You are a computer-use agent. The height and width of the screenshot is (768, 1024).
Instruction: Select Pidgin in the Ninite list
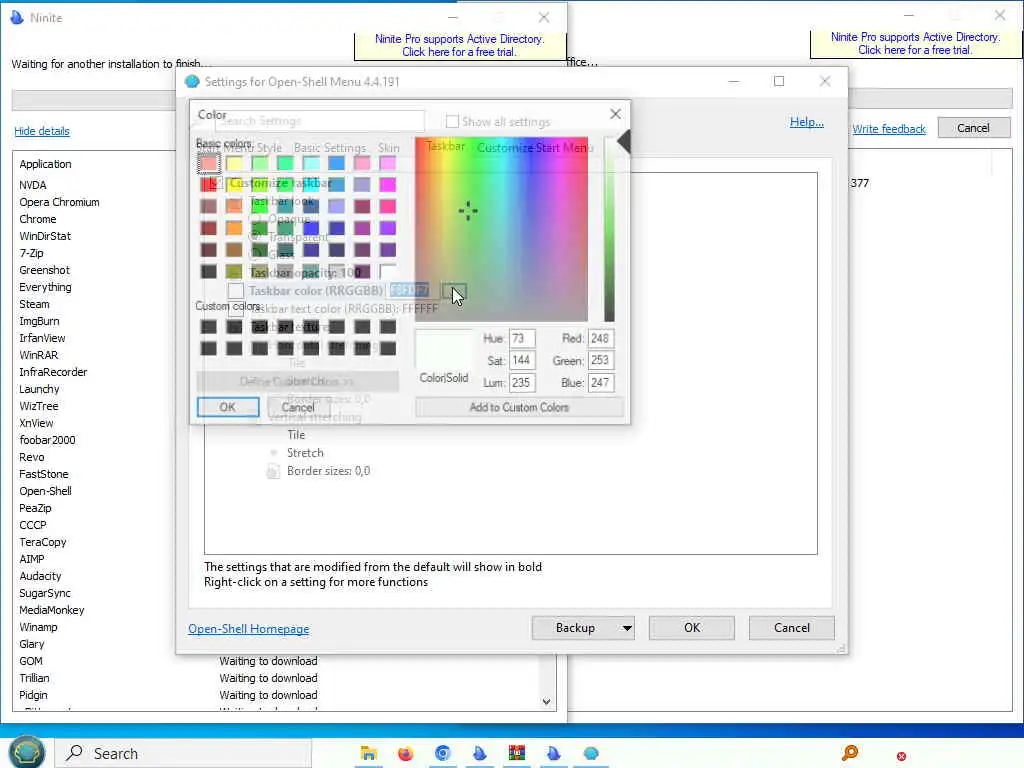click(33, 694)
